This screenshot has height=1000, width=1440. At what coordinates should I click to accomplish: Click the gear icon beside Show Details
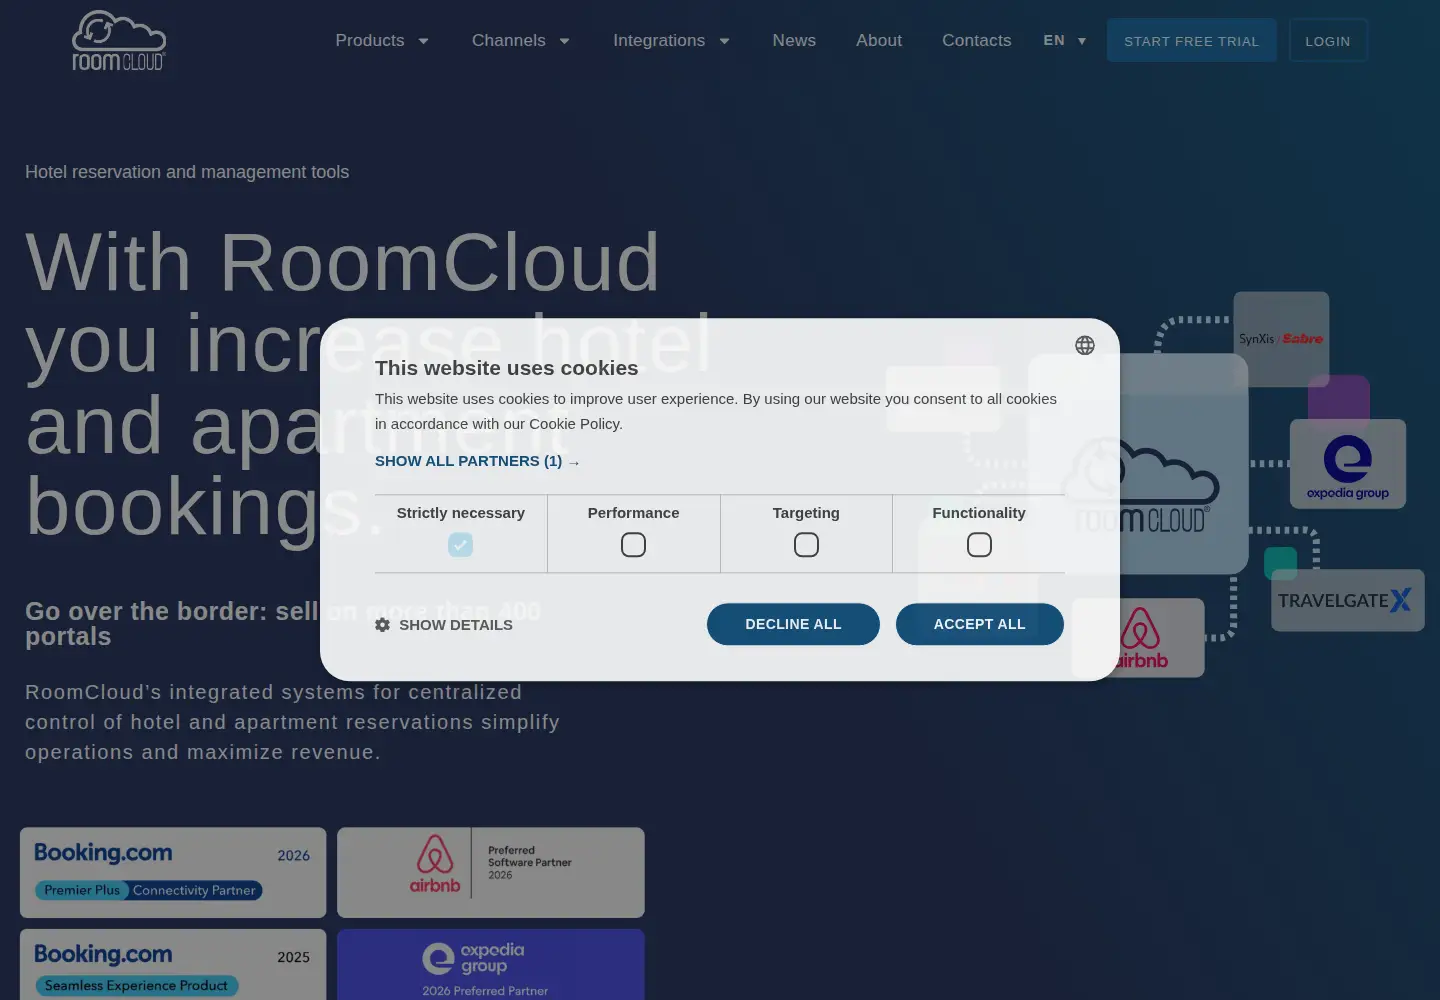click(x=382, y=624)
